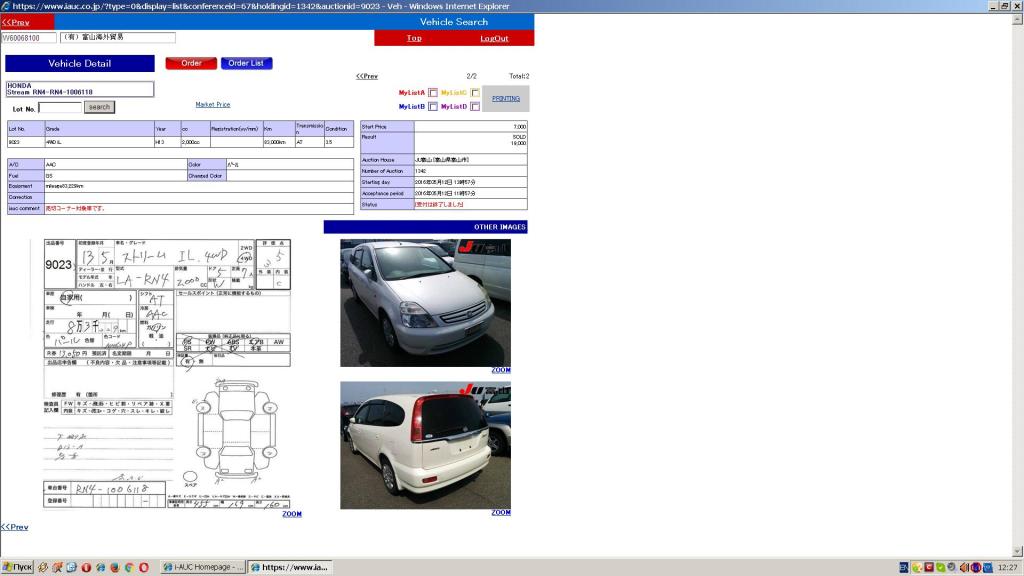
Task: Click the HONDA Stream RN4-1006118 title box
Action: coord(80,89)
